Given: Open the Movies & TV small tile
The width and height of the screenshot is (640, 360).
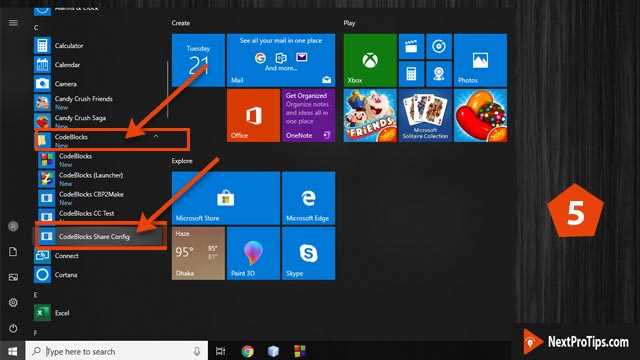Looking at the screenshot, I should click(411, 47).
